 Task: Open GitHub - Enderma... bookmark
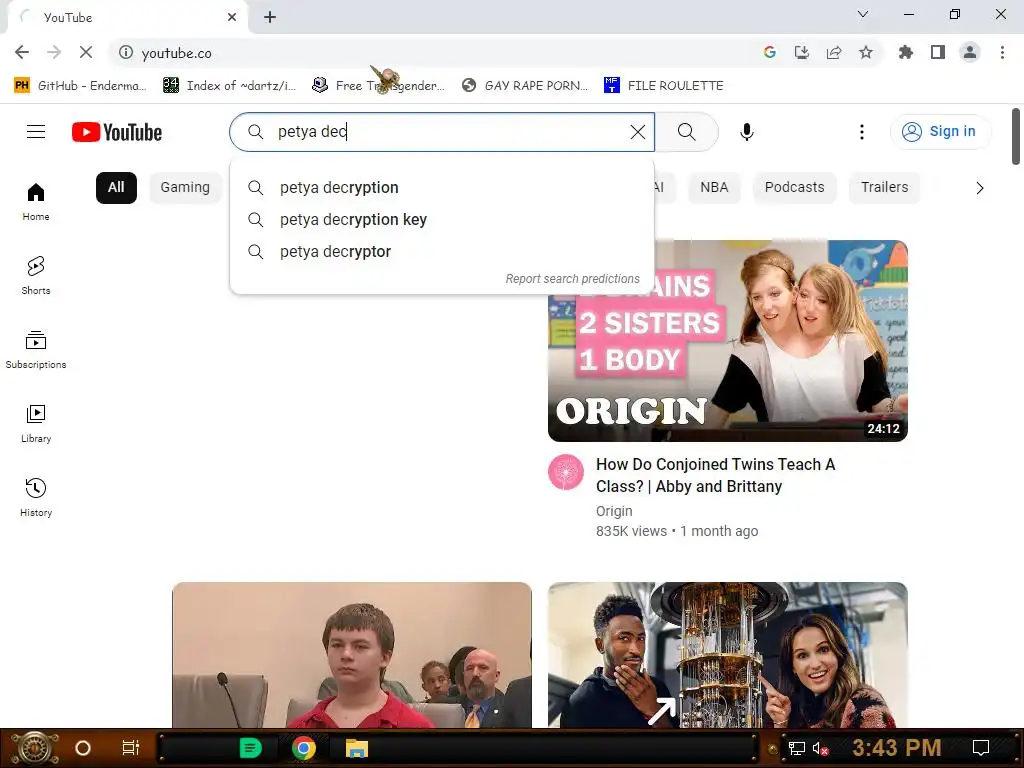coord(80,86)
